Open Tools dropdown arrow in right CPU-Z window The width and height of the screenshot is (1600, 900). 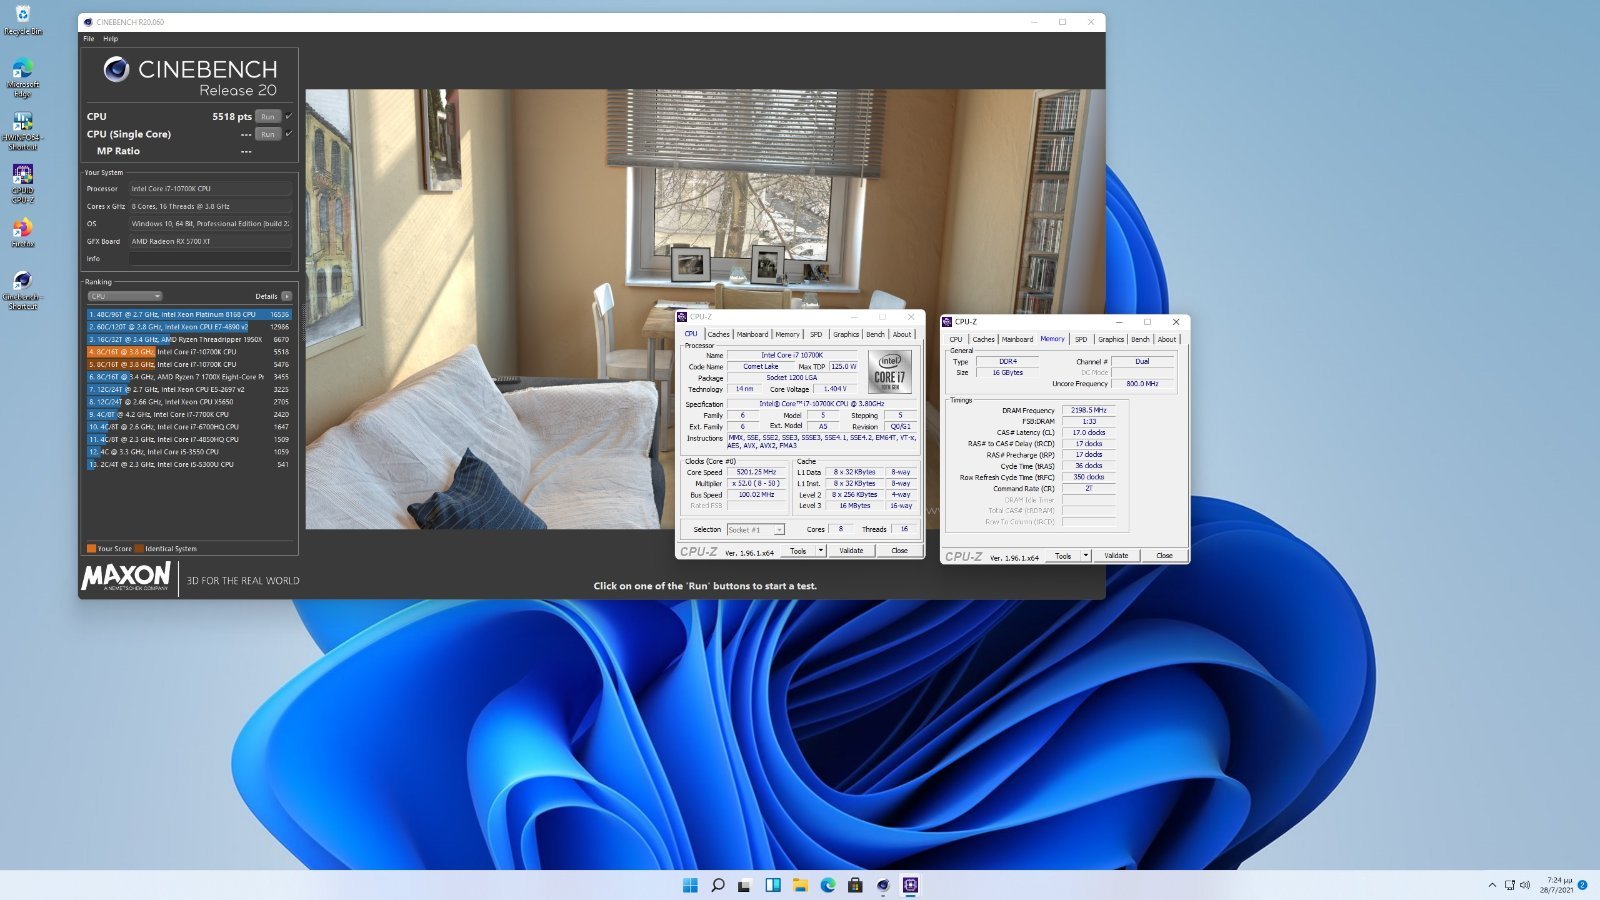pyautogui.click(x=1086, y=556)
